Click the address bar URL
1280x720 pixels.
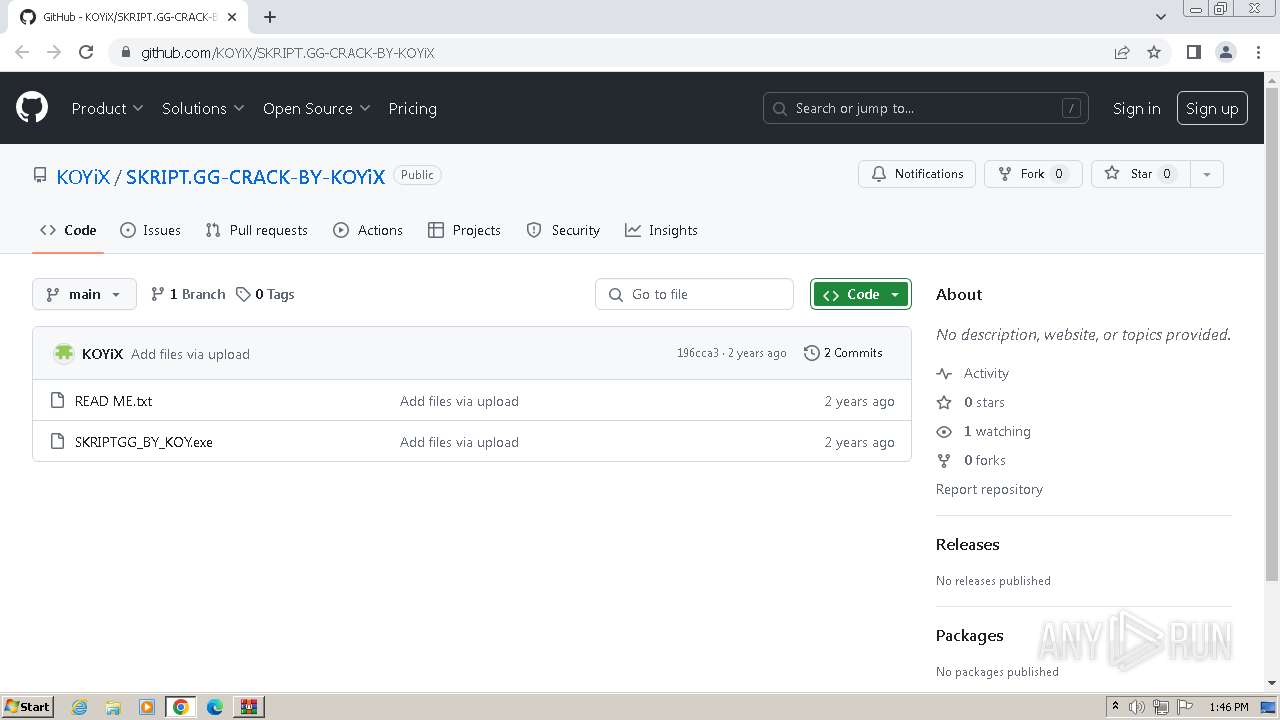point(288,52)
